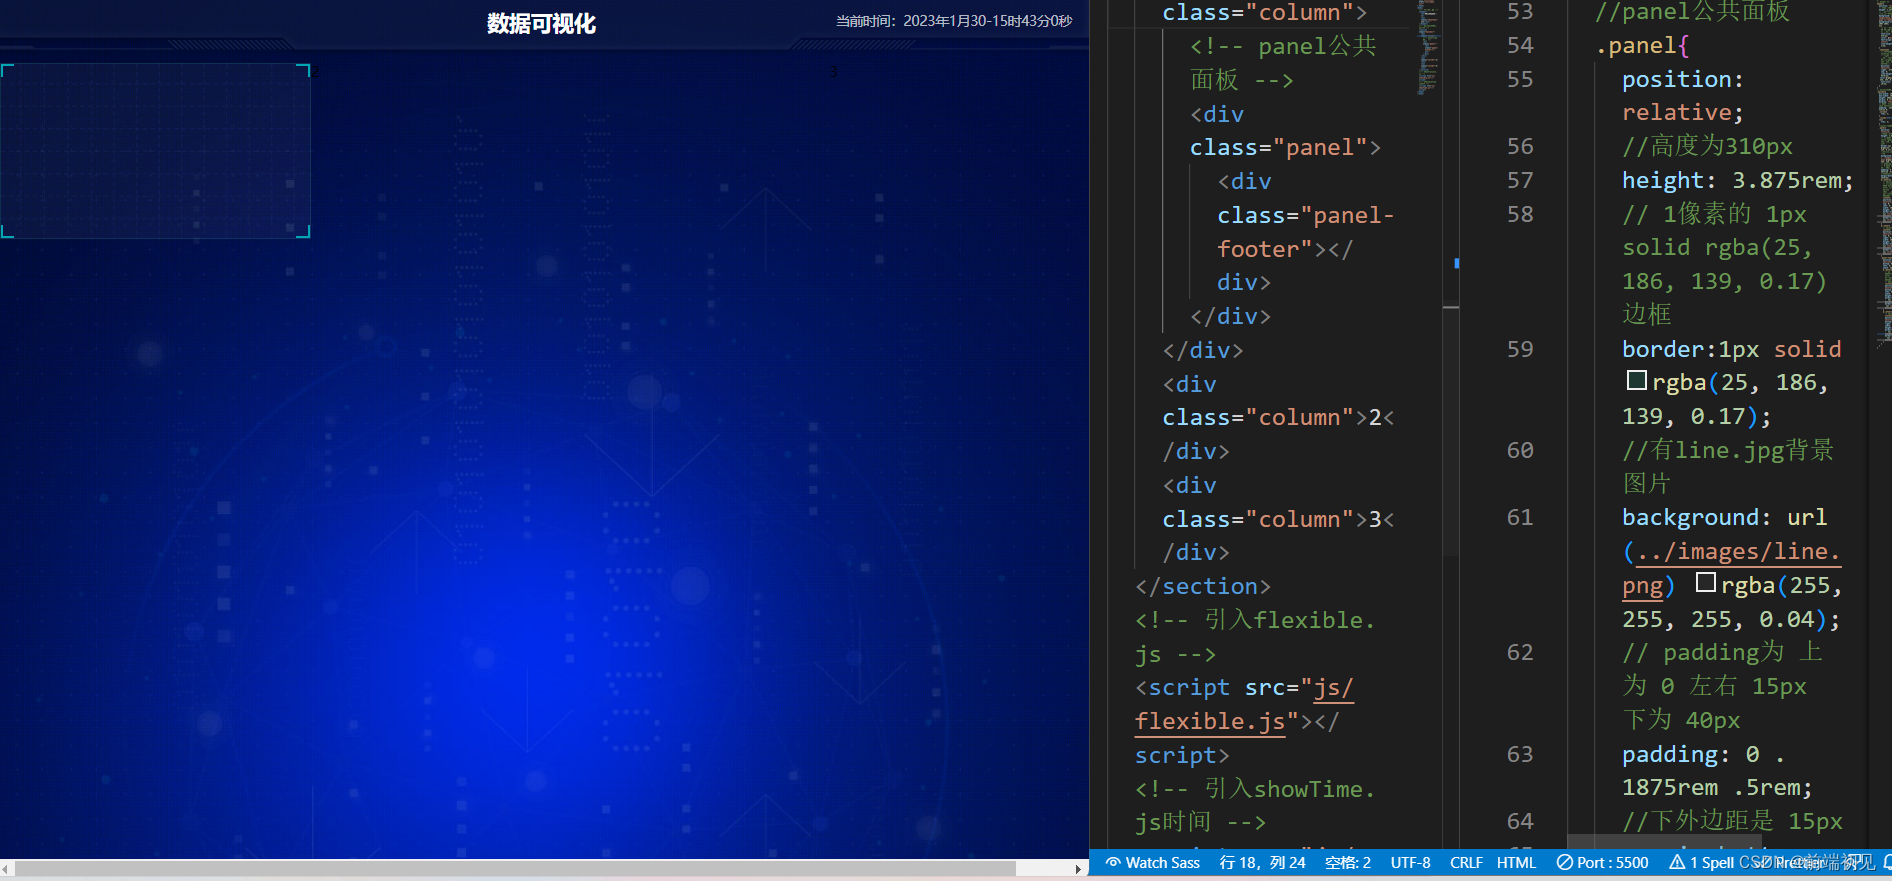Screen dimensions: 1892x881
Task: Open color picker for rgba(25, 186, 139, 0.17) swatch
Action: [x=1637, y=380]
